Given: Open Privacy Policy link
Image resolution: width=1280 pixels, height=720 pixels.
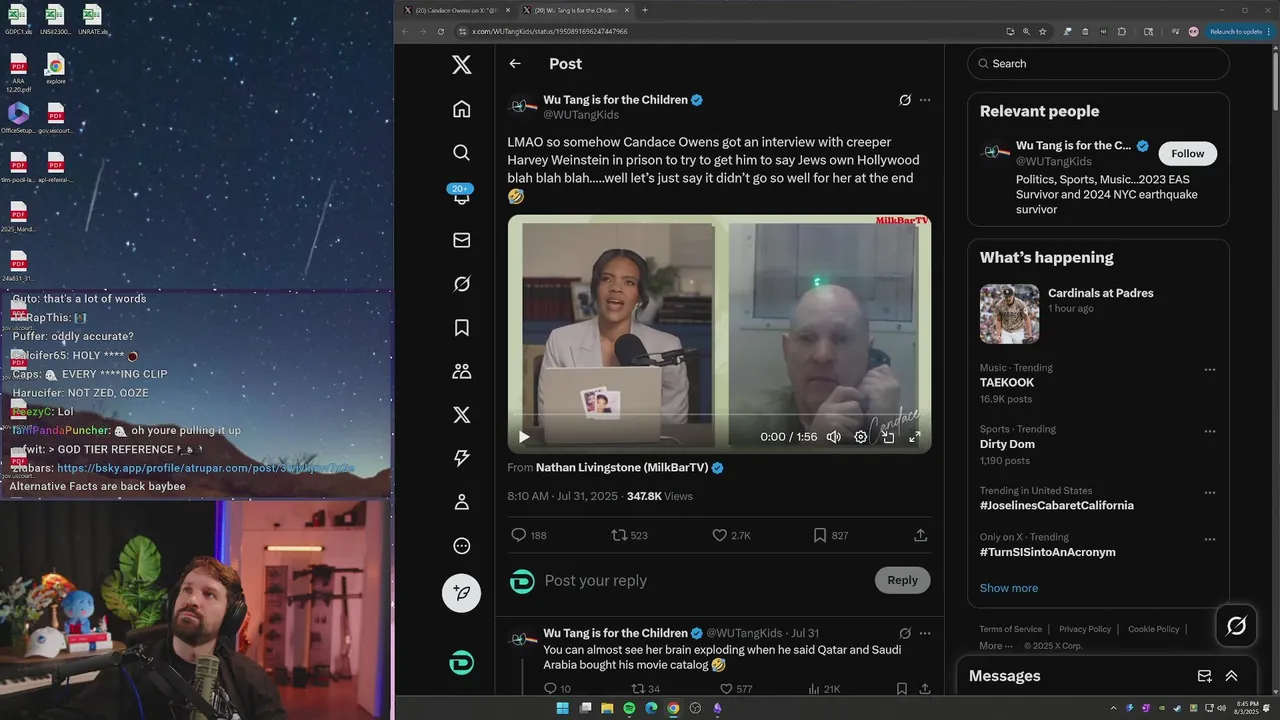Looking at the screenshot, I should [1085, 629].
